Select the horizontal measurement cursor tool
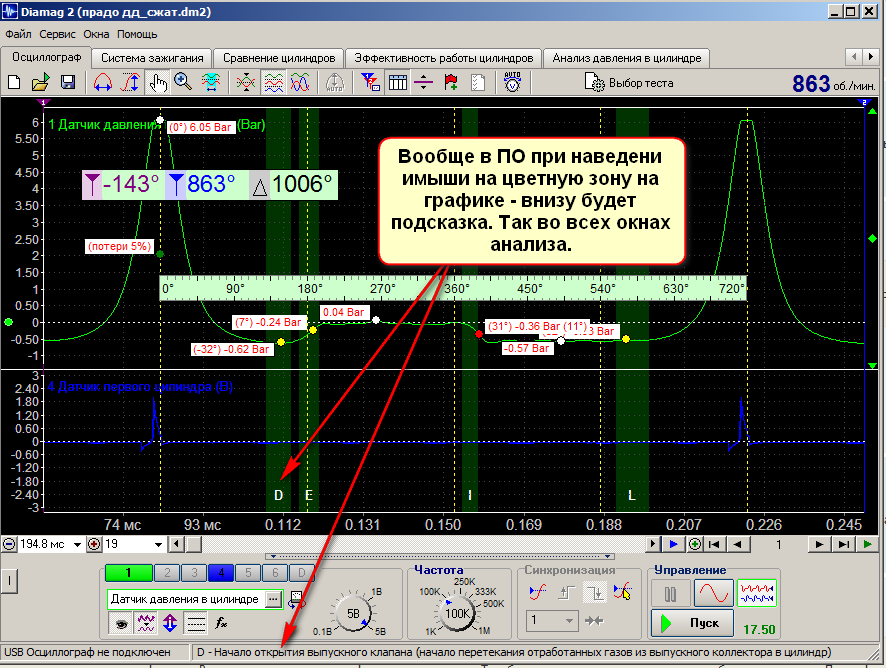 tap(103, 83)
